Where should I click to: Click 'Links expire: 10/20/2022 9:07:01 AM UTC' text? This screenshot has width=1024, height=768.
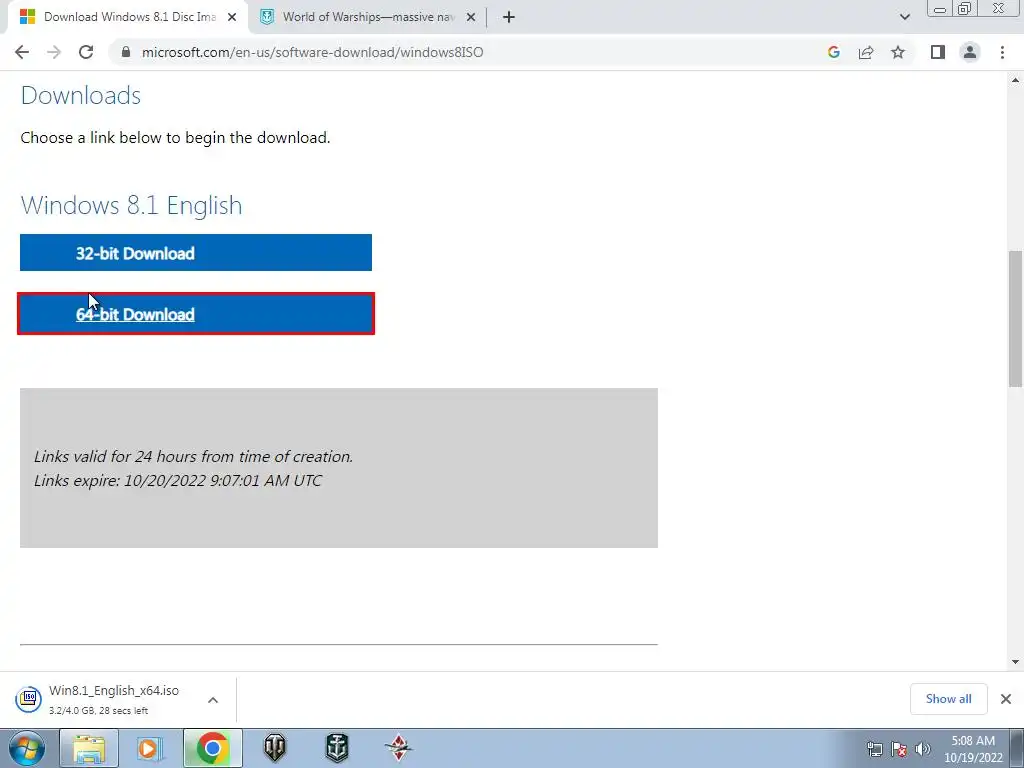tap(178, 481)
